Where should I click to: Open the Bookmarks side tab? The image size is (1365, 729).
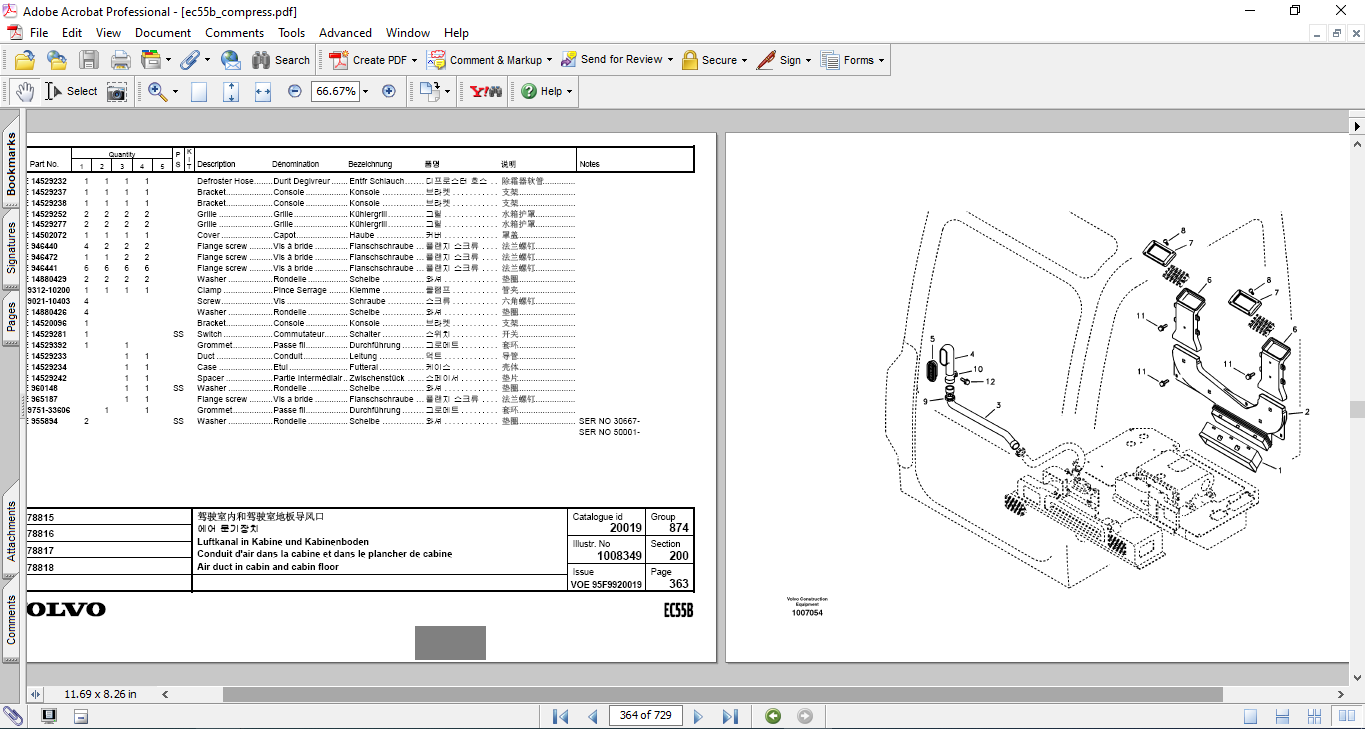pyautogui.click(x=11, y=164)
